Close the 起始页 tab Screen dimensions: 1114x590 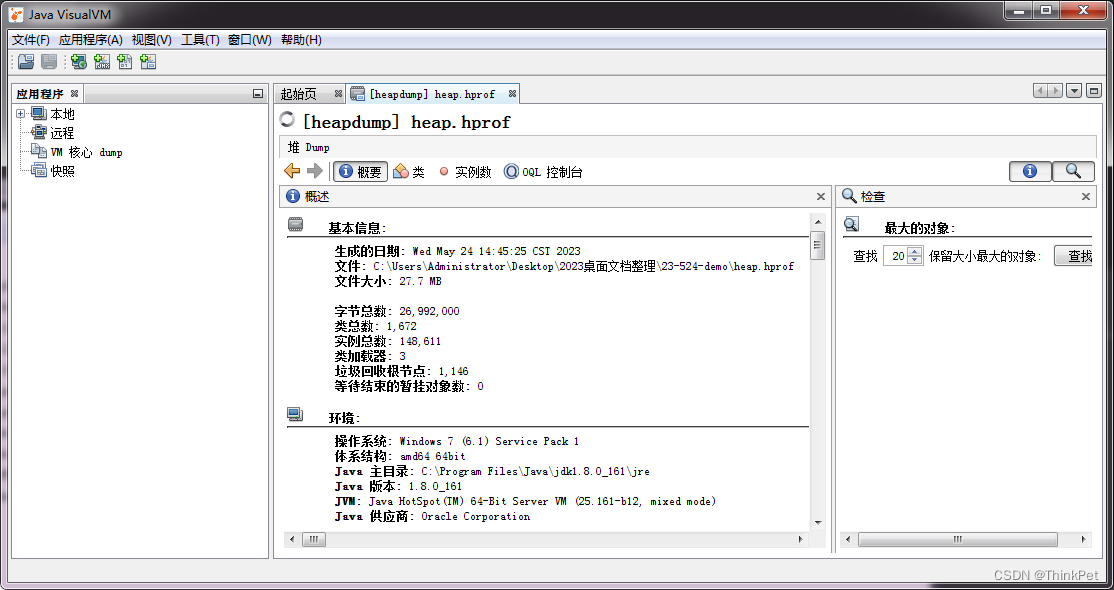tap(338, 94)
